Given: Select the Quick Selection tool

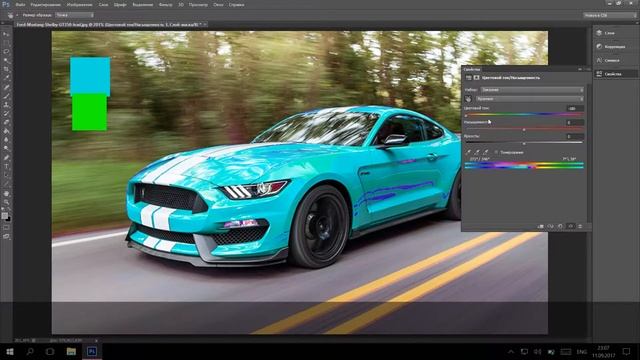Looking at the screenshot, I should click(x=6, y=61).
